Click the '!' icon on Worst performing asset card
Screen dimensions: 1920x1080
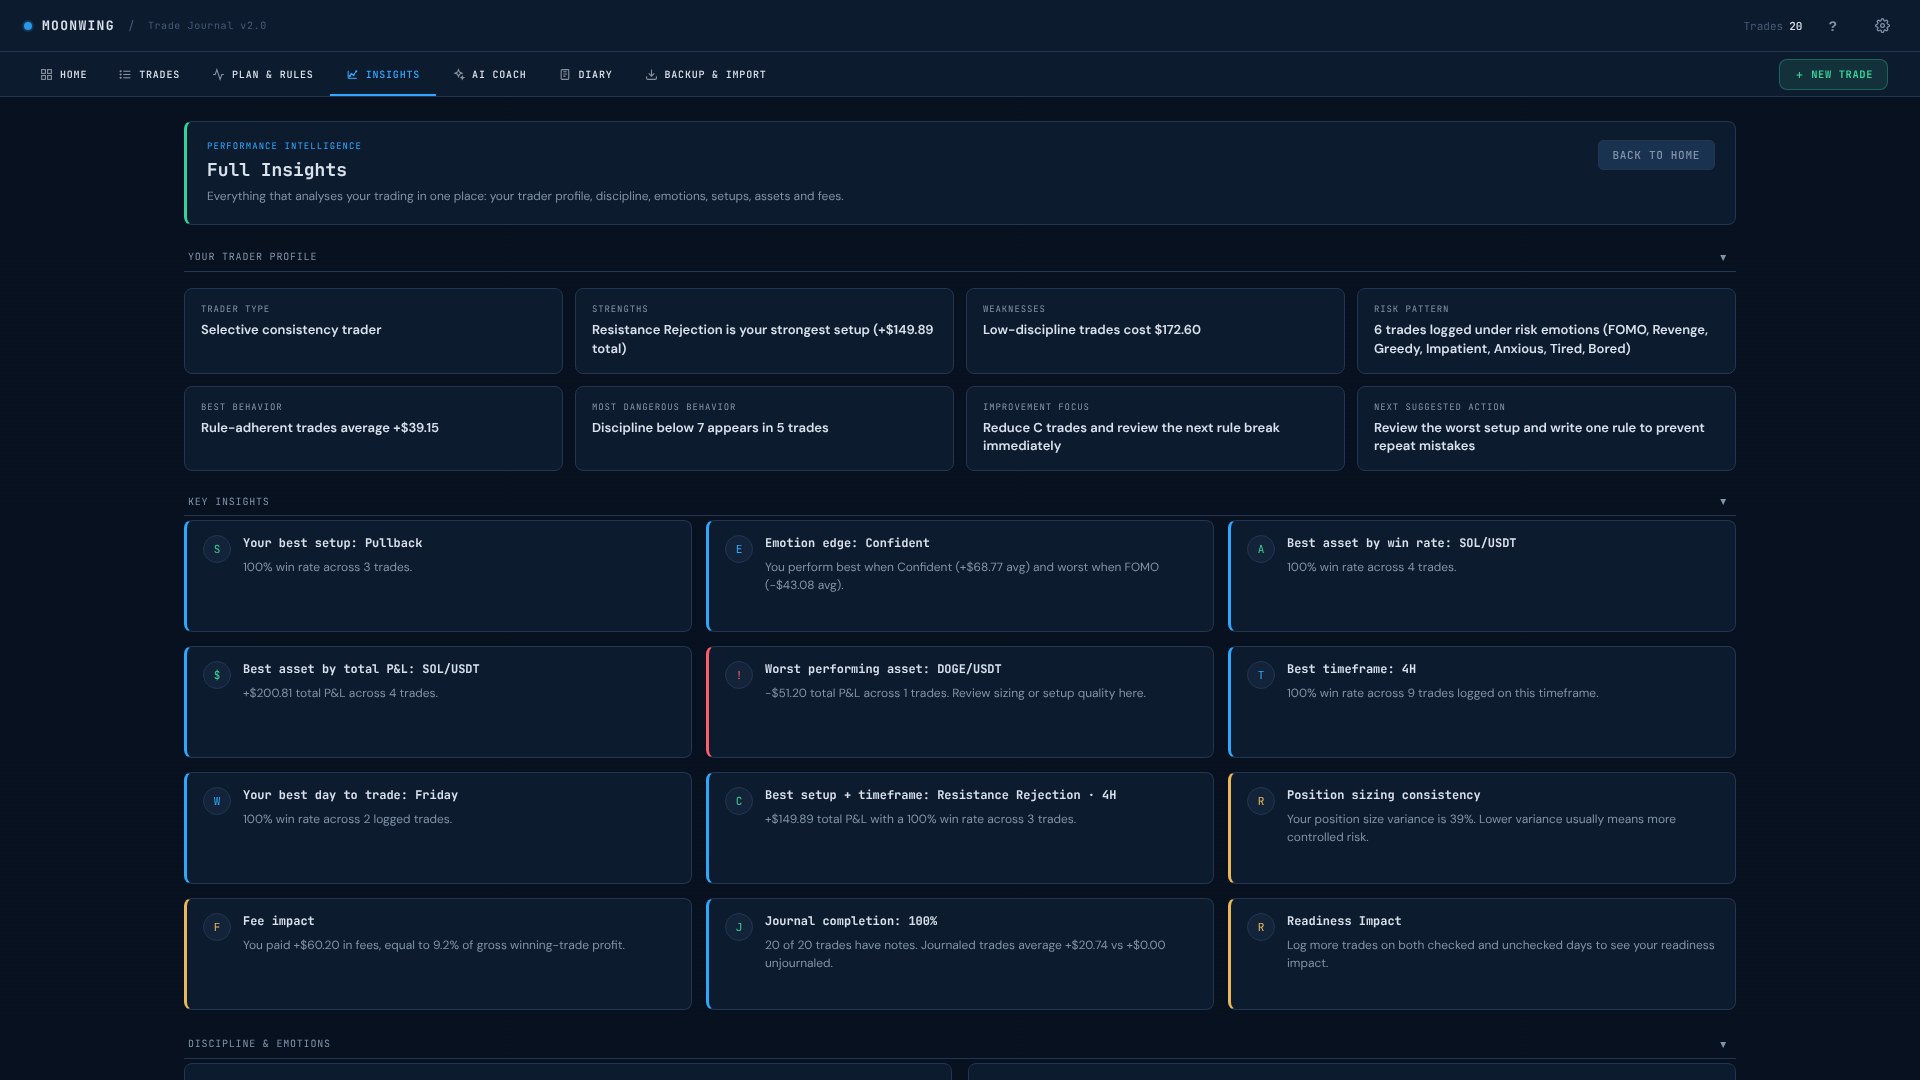click(739, 675)
